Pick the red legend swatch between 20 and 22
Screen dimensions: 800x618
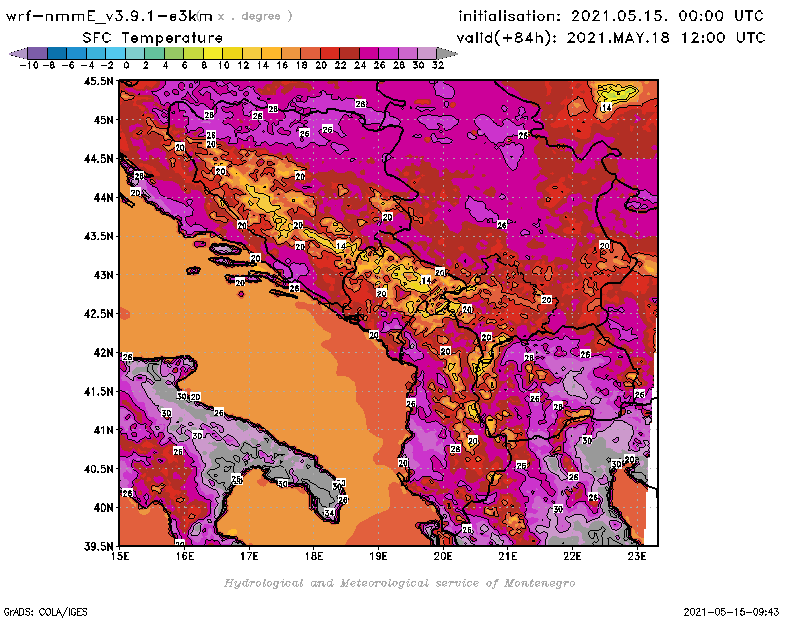tap(330, 53)
